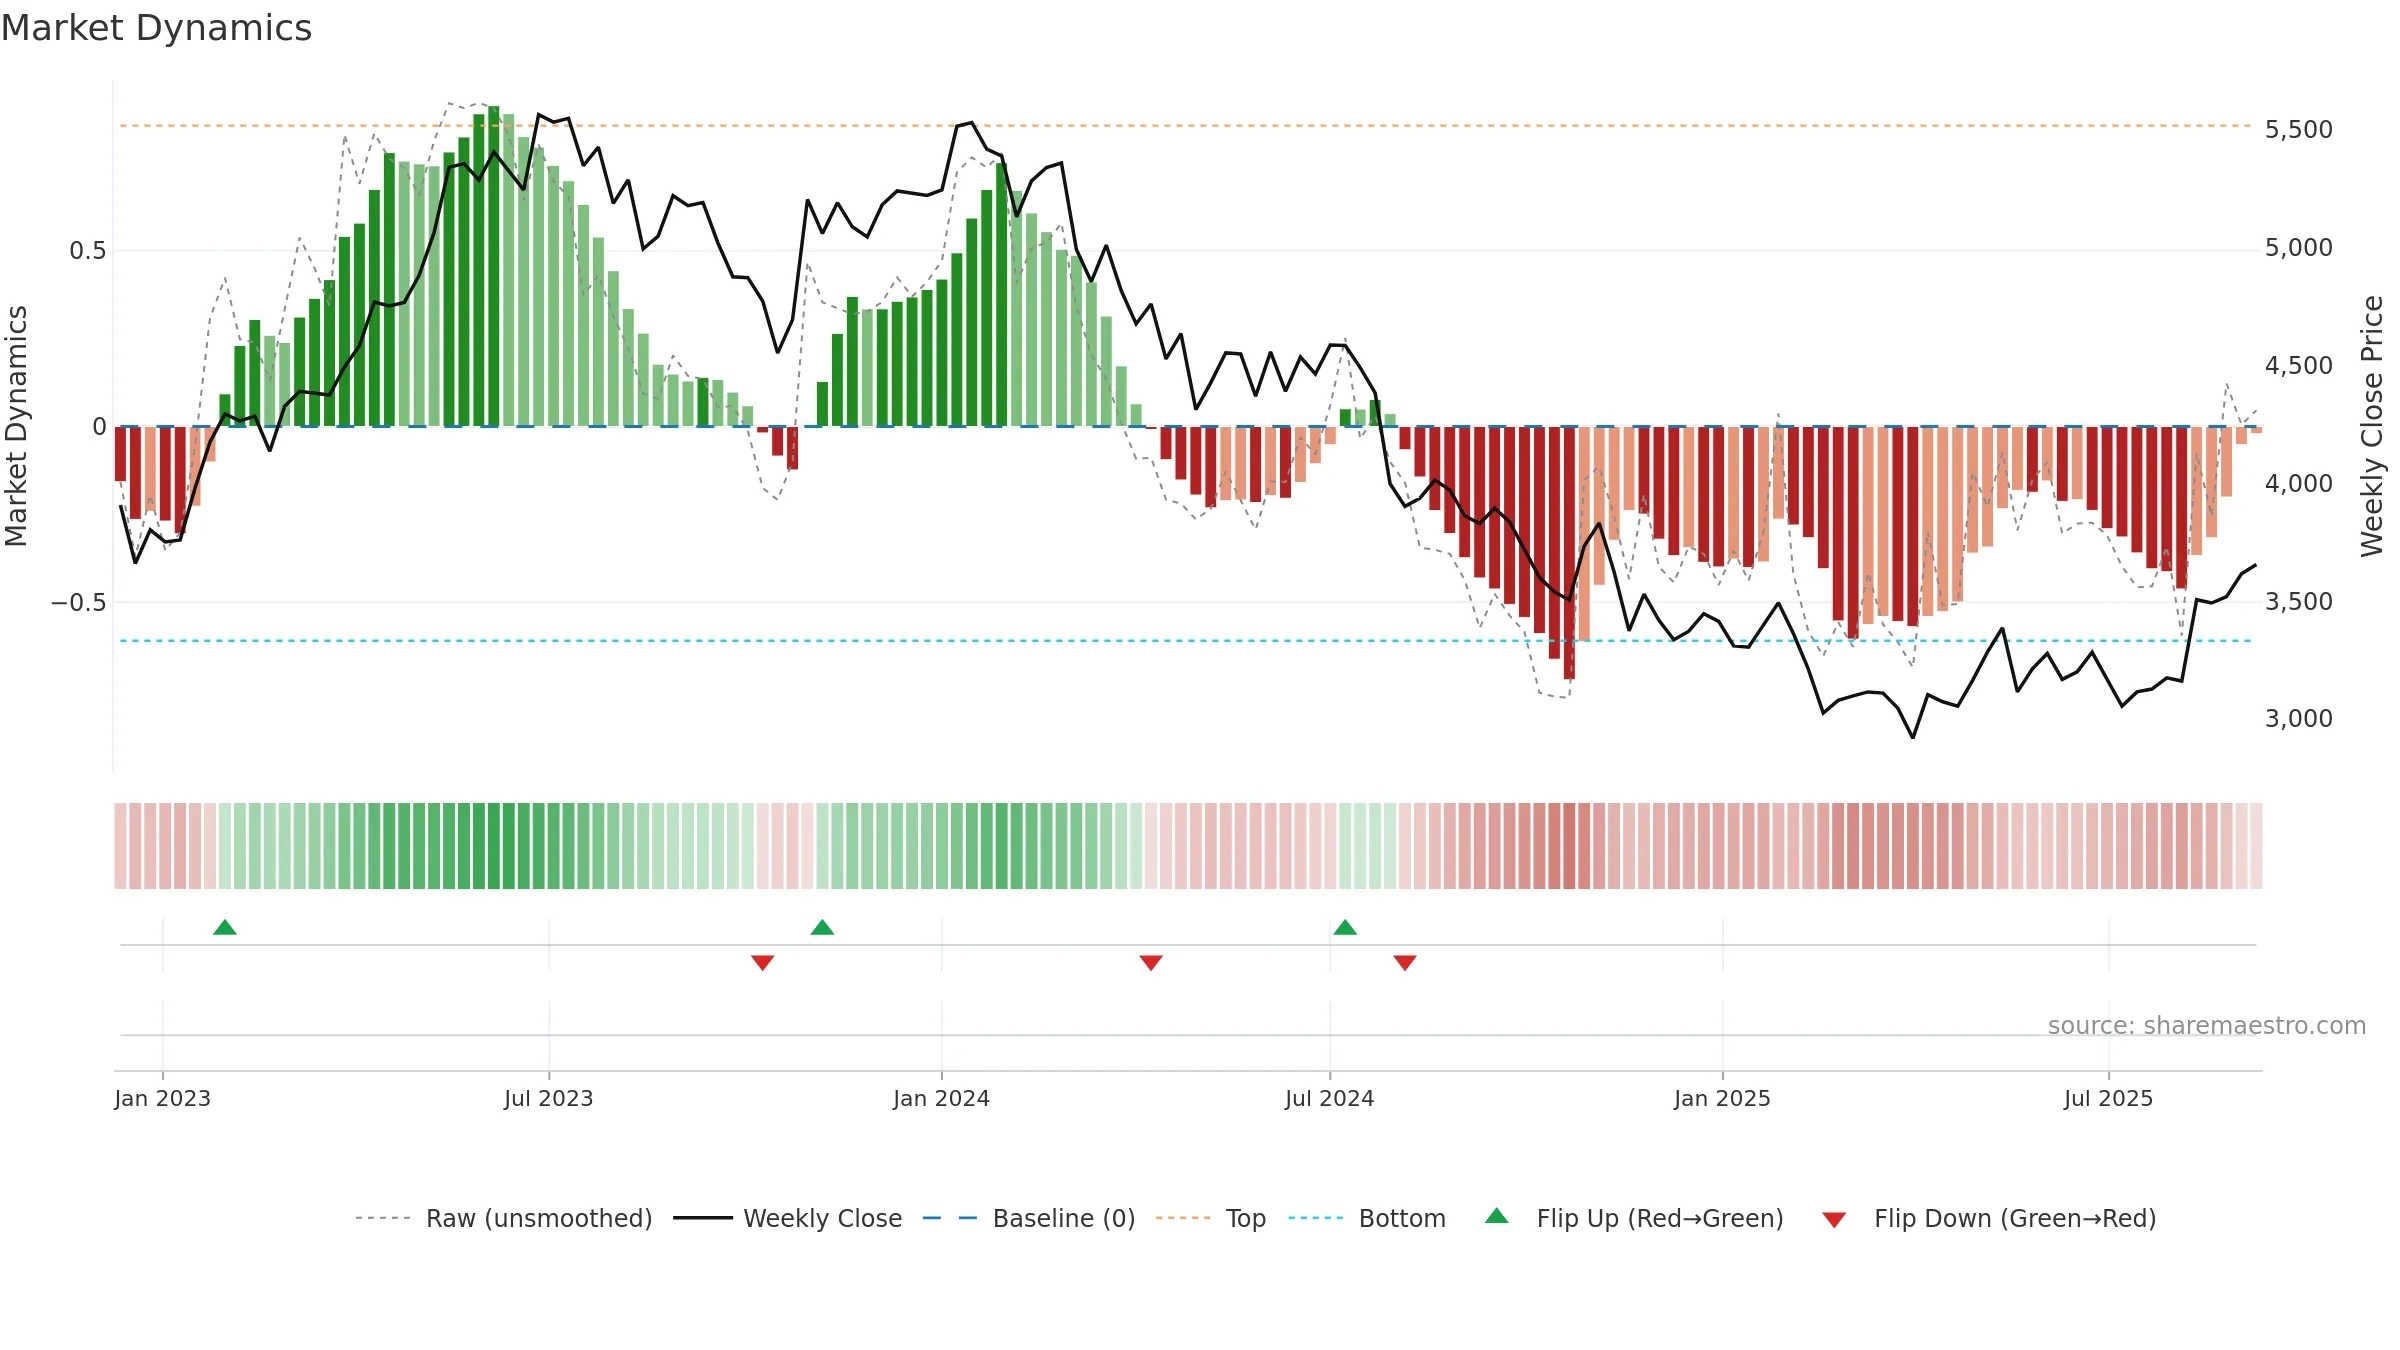2400x1350 pixels.
Task: Toggle the Bottom legend entry
Action: click(1366, 1218)
